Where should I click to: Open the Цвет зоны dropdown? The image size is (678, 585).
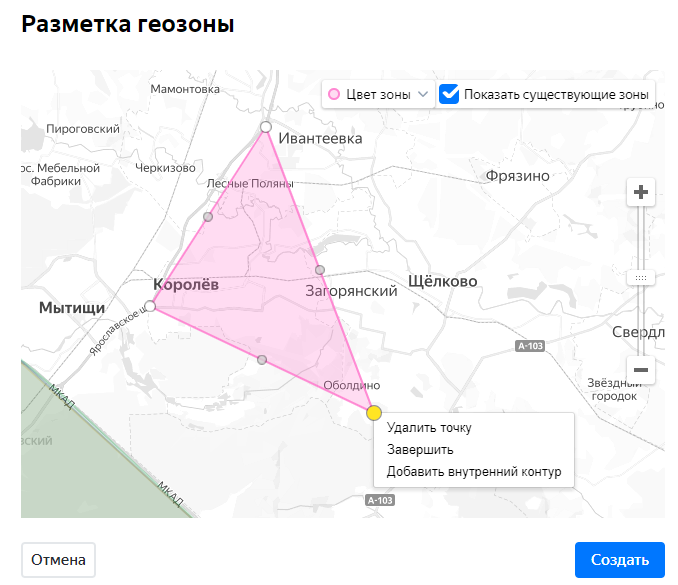tap(378, 95)
